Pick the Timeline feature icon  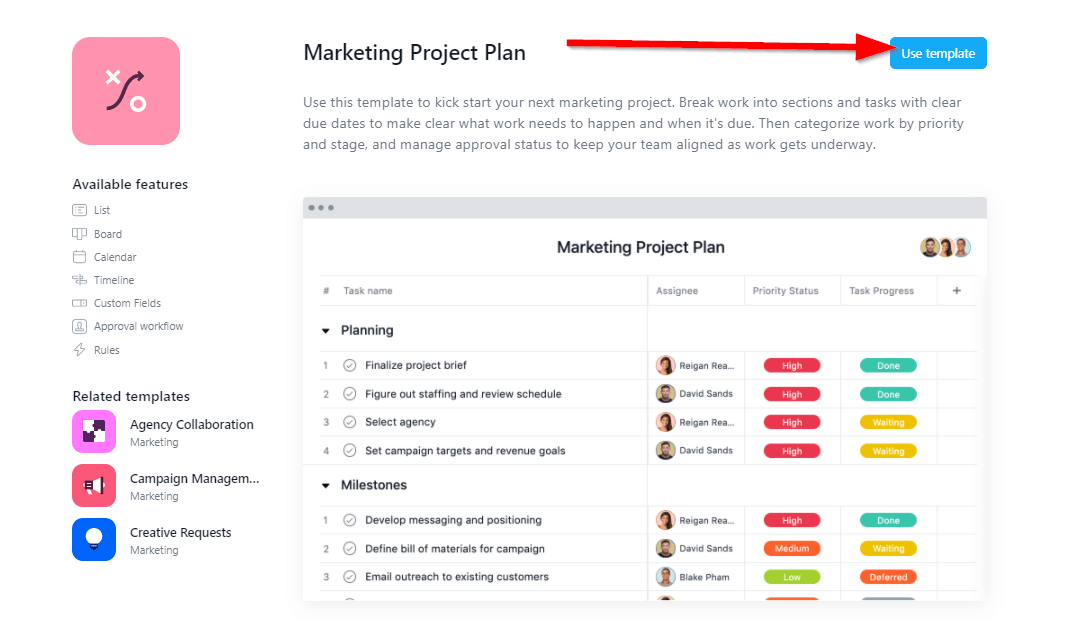pyautogui.click(x=80, y=280)
